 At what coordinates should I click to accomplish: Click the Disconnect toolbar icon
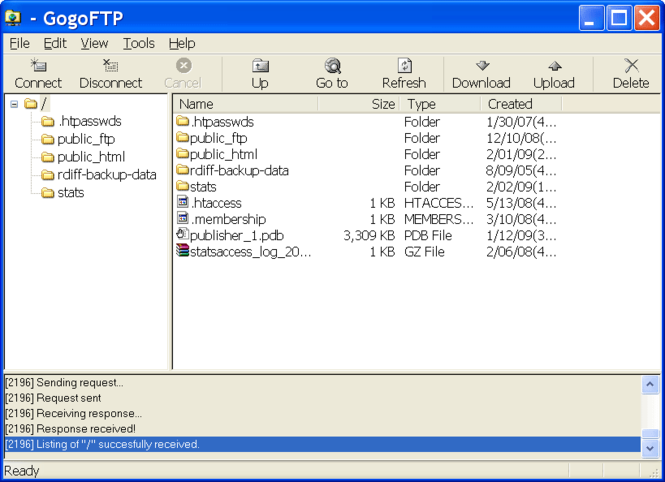tap(111, 66)
